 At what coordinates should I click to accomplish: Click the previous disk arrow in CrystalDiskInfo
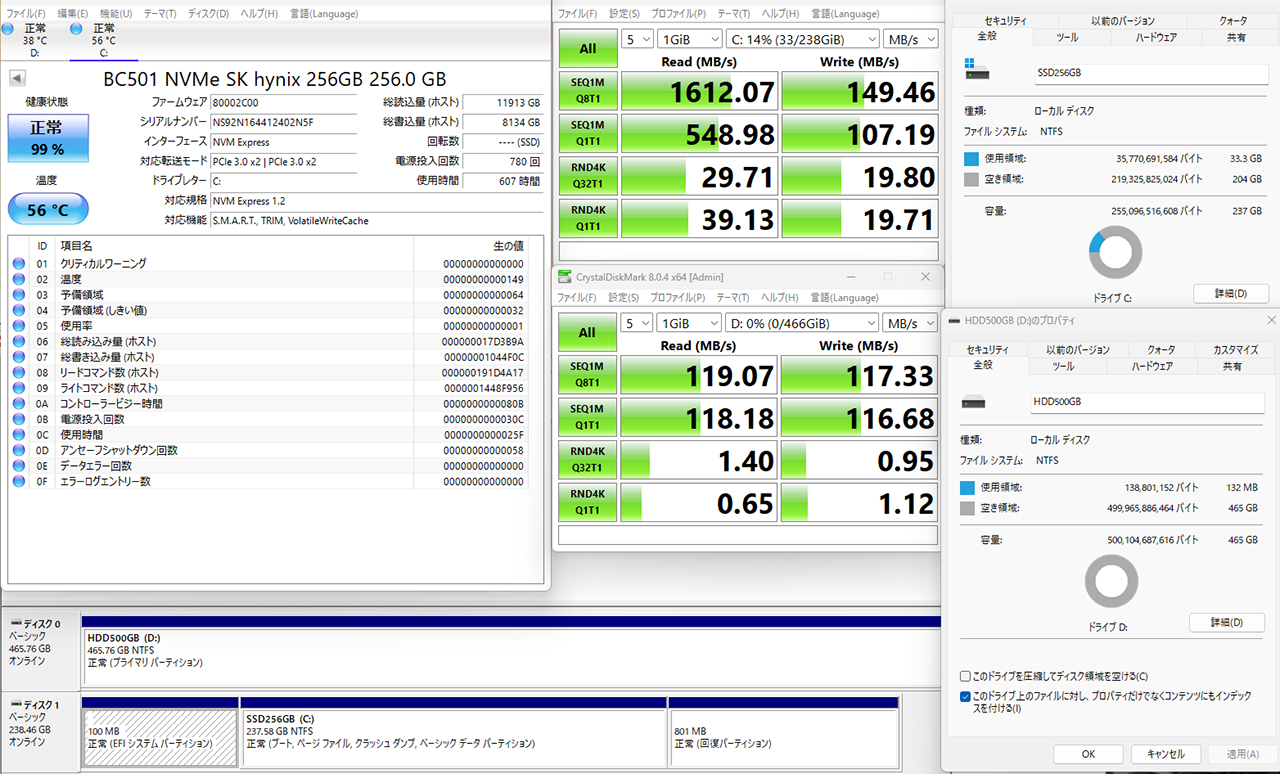pos(17,78)
